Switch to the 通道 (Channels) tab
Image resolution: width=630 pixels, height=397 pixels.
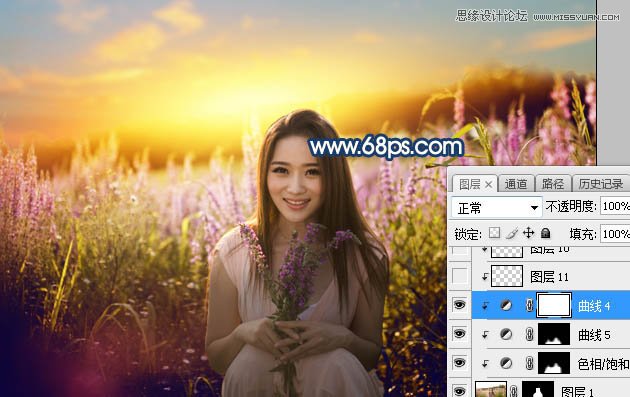pos(516,184)
